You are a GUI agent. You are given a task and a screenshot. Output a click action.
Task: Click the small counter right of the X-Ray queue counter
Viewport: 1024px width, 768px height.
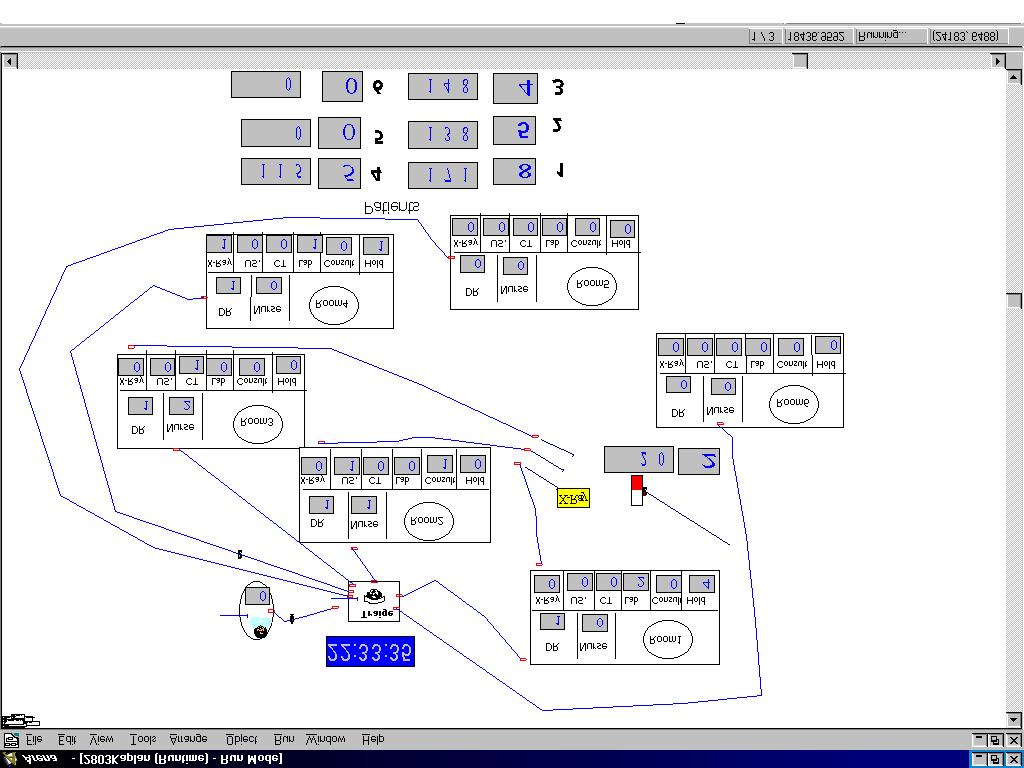coord(699,462)
